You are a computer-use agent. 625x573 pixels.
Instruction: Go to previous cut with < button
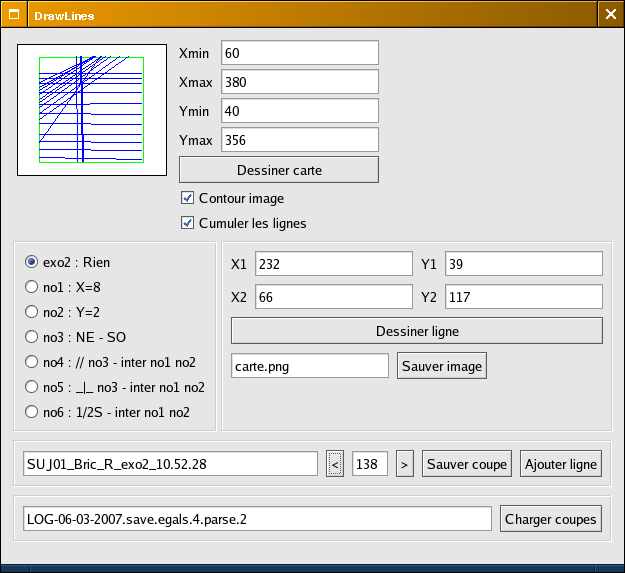(x=335, y=464)
